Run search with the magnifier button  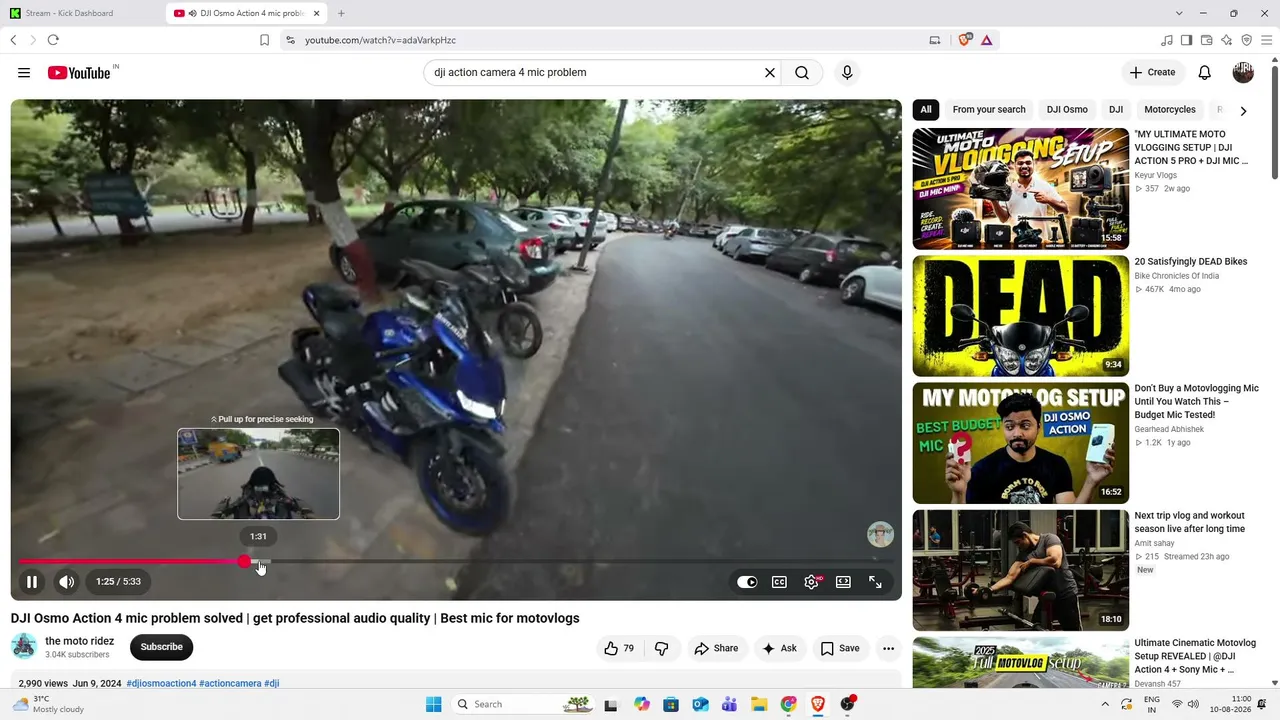click(x=802, y=73)
